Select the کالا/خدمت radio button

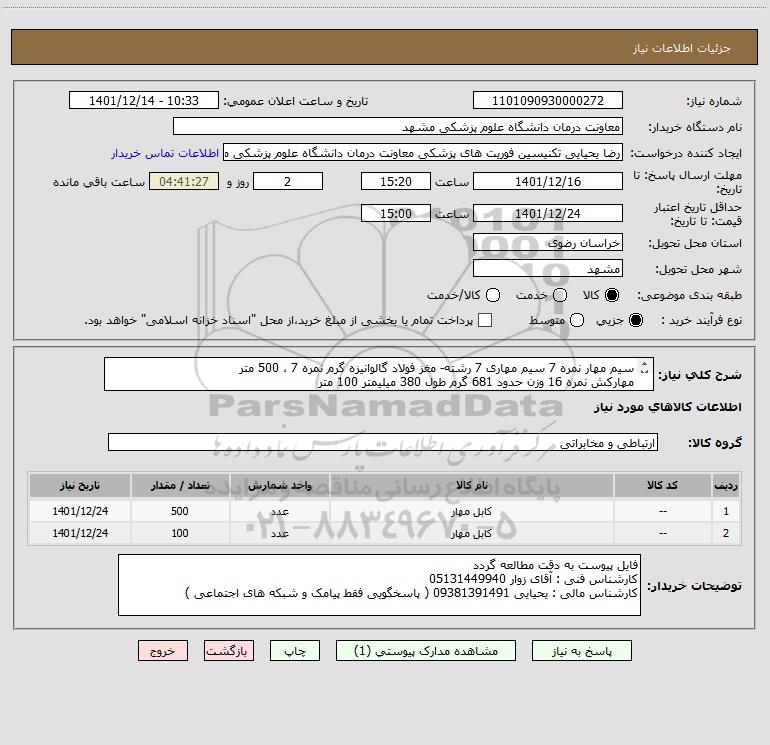493,295
